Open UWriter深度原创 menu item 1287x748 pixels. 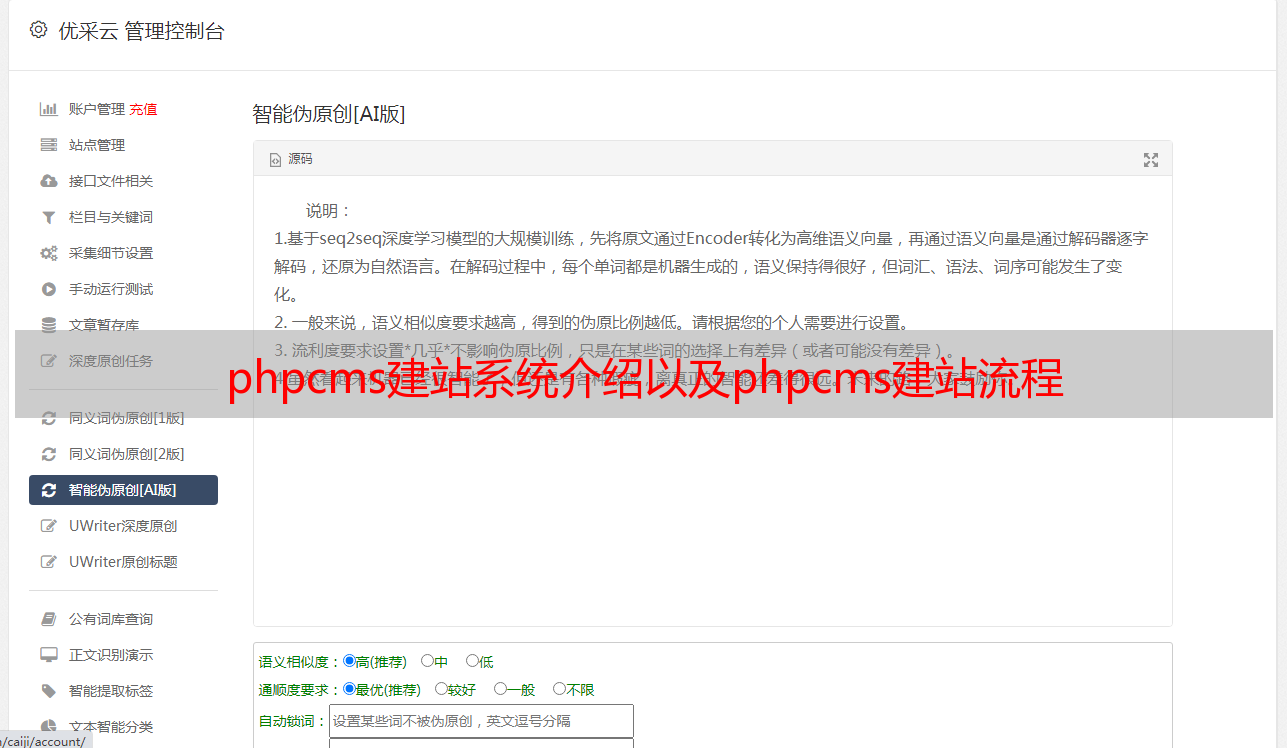tap(123, 526)
